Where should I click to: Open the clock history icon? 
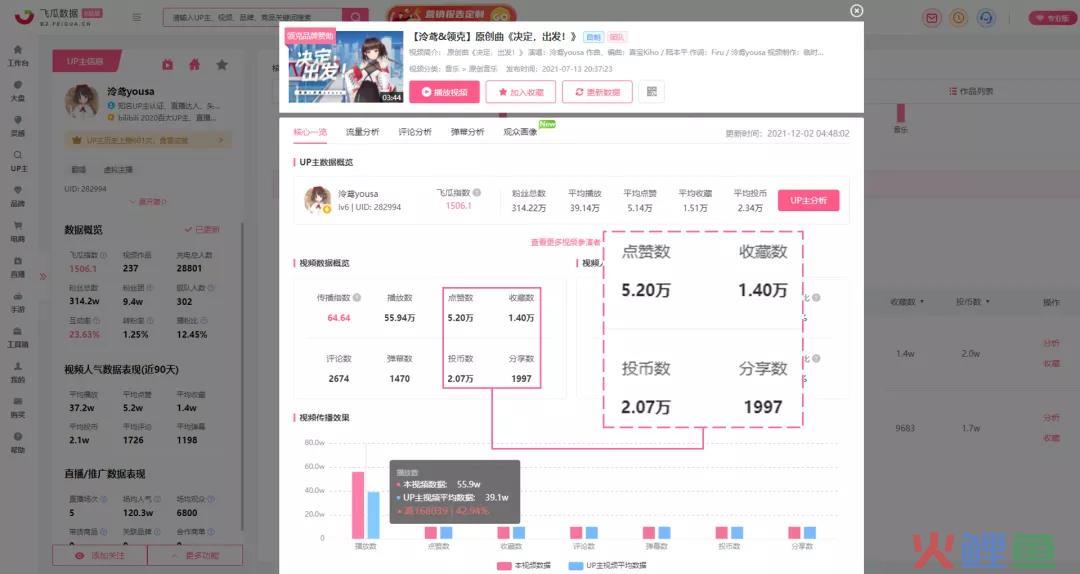pyautogui.click(x=959, y=18)
